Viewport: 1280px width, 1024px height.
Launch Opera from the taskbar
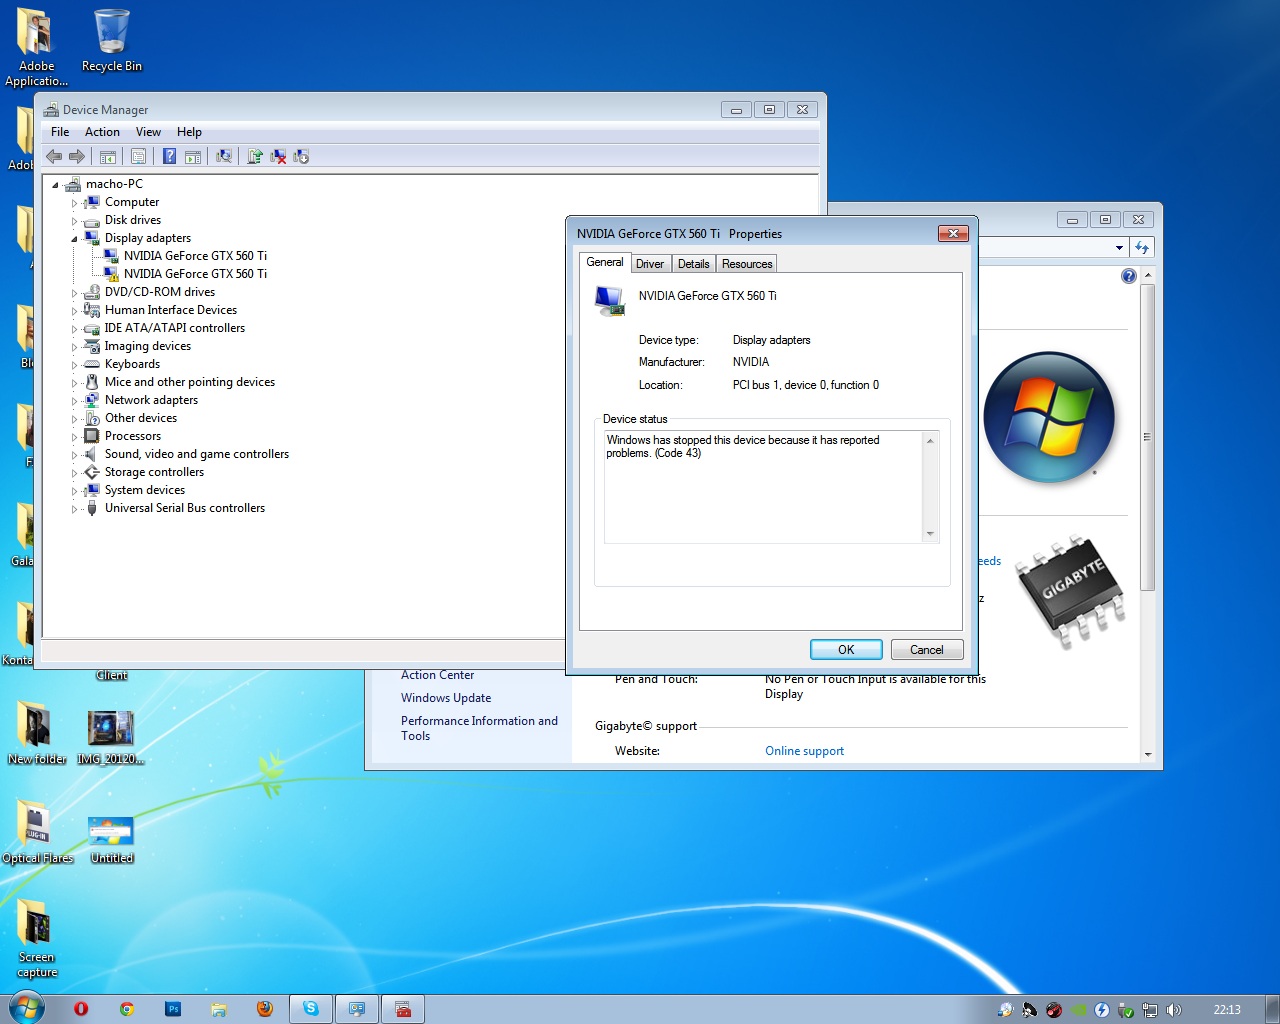(x=81, y=1009)
